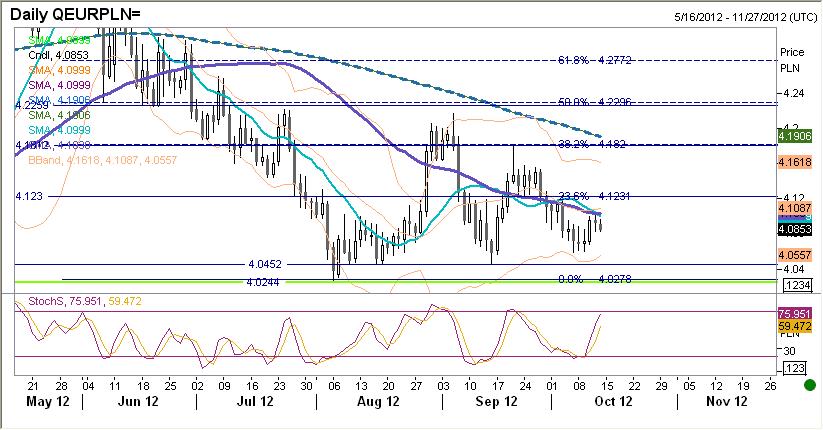This screenshot has width=823, height=430.
Task: Click the '.123' precision box on stochastic axis
Action: [x=794, y=368]
